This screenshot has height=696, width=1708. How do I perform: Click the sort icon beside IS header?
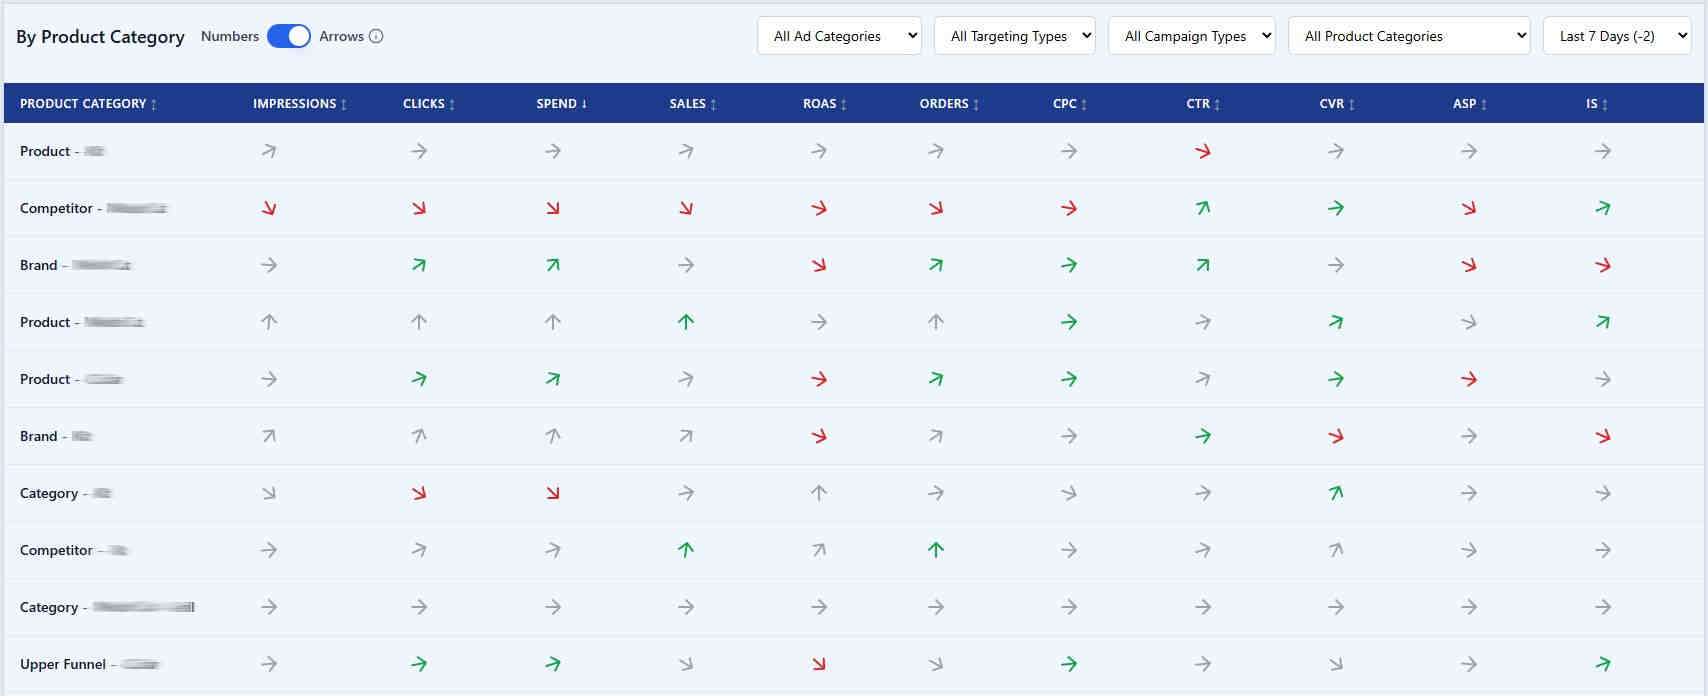pyautogui.click(x=1605, y=104)
